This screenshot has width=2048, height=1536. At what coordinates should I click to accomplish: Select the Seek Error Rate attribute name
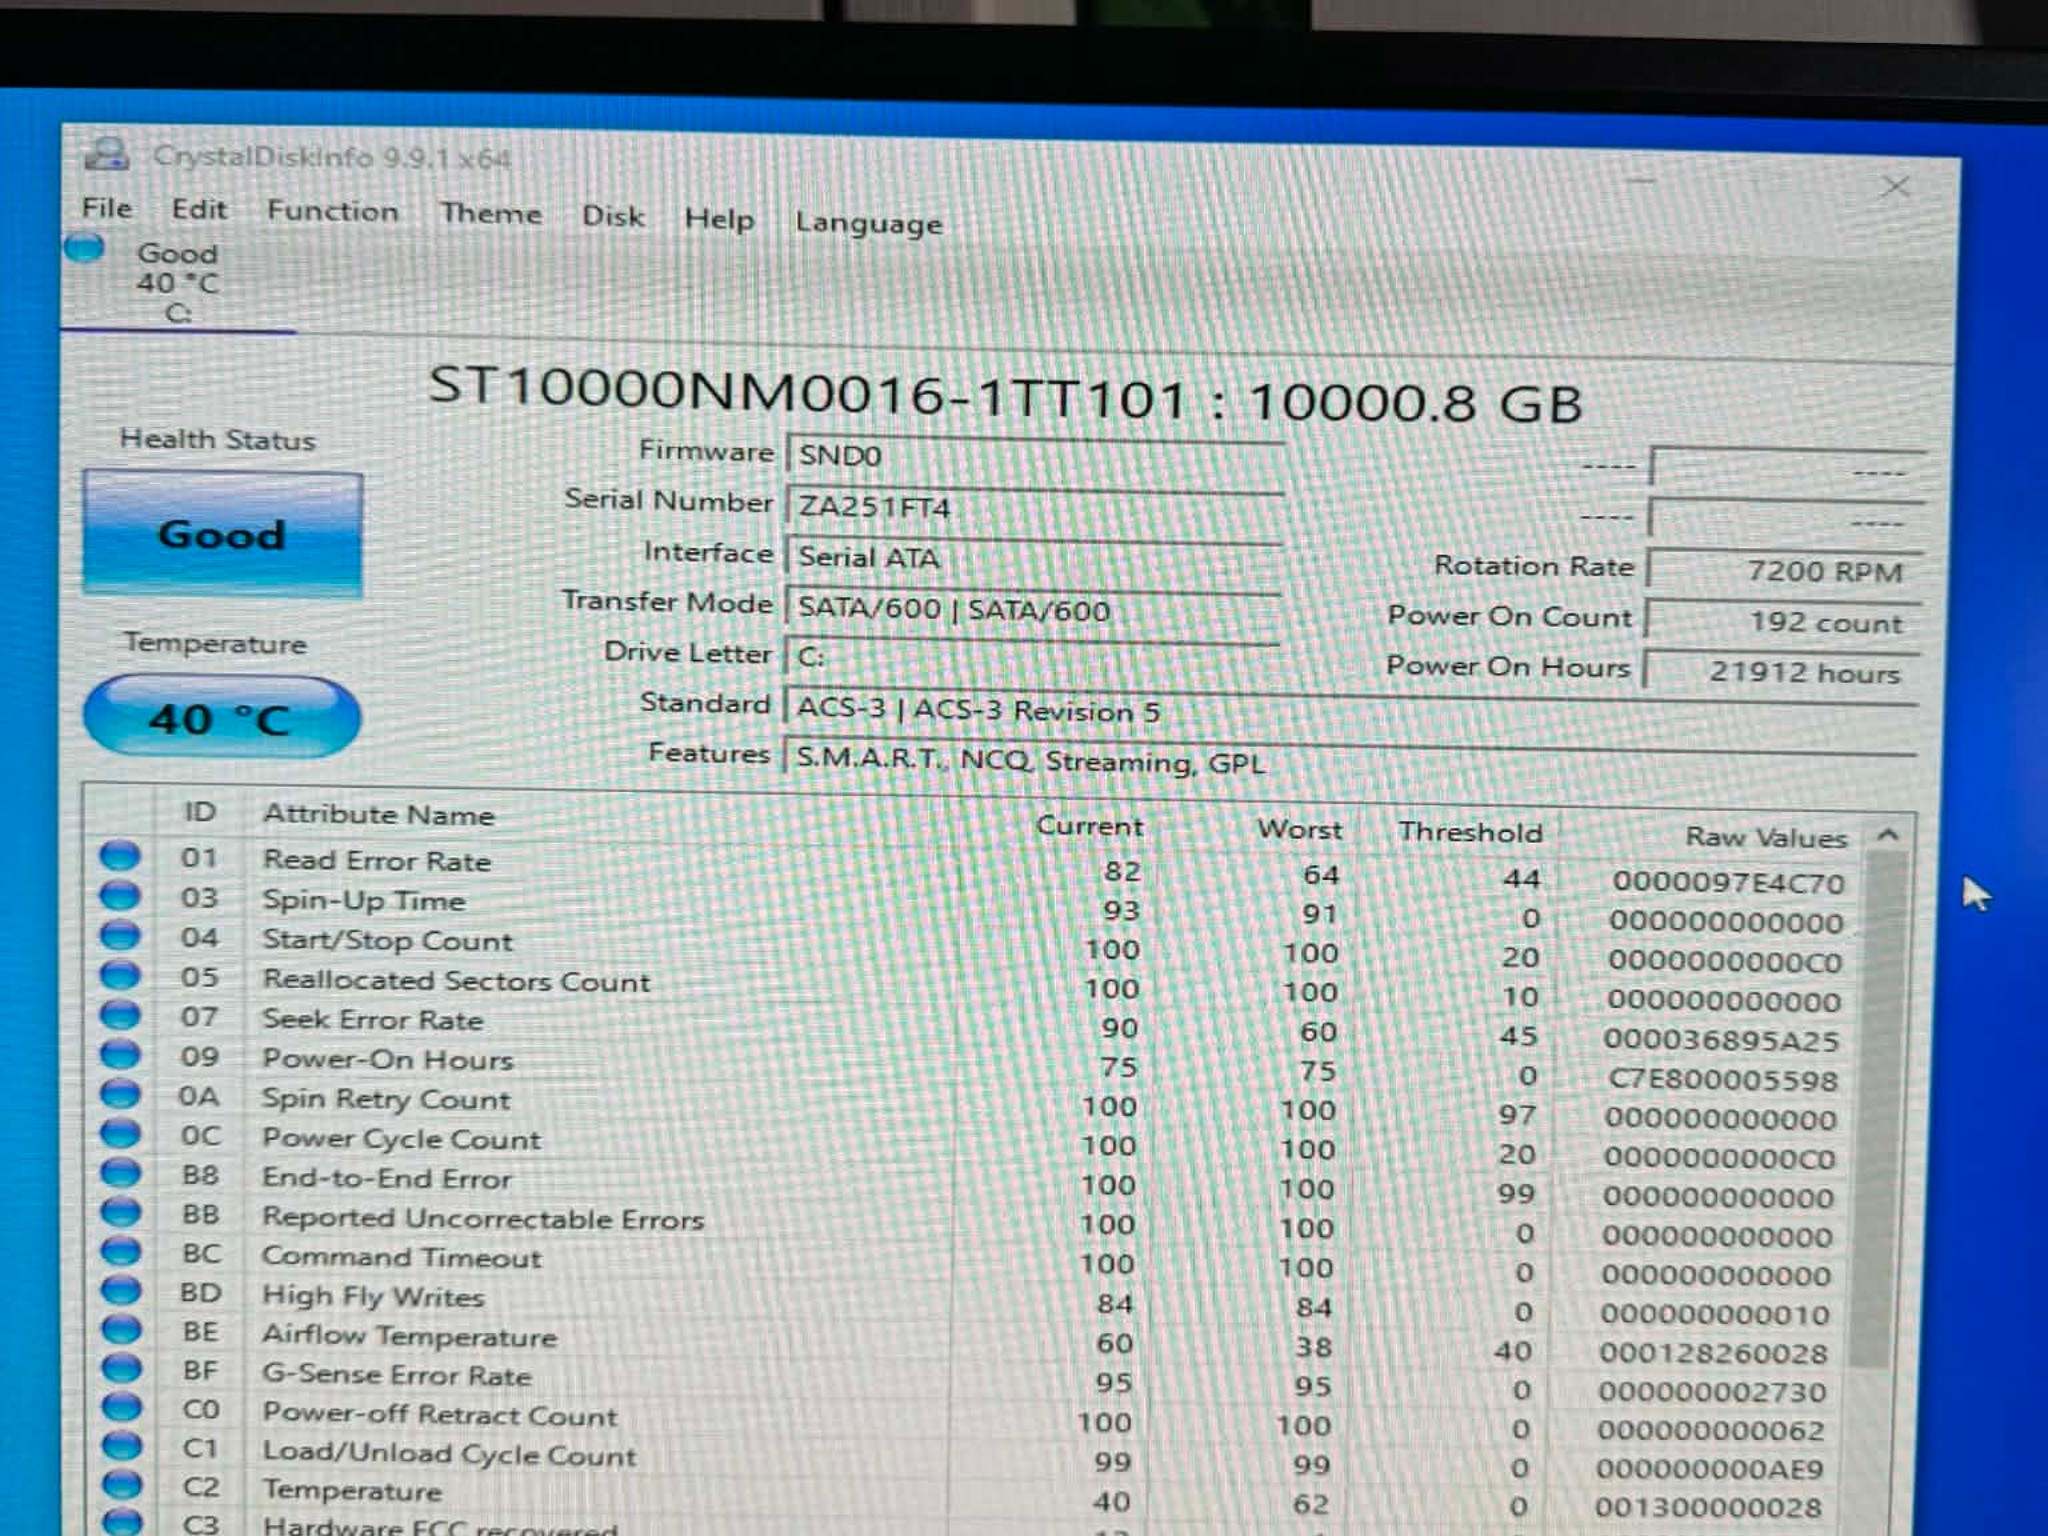373,1020
